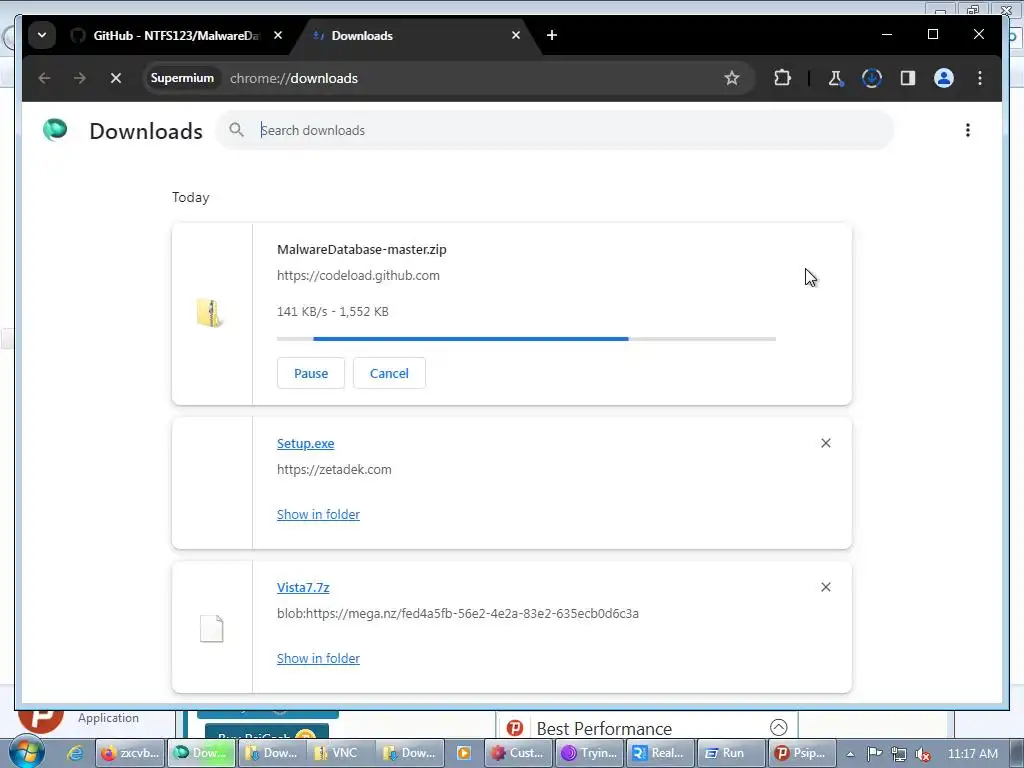Open the Windows Start orb
The image size is (1024, 768).
[25, 753]
